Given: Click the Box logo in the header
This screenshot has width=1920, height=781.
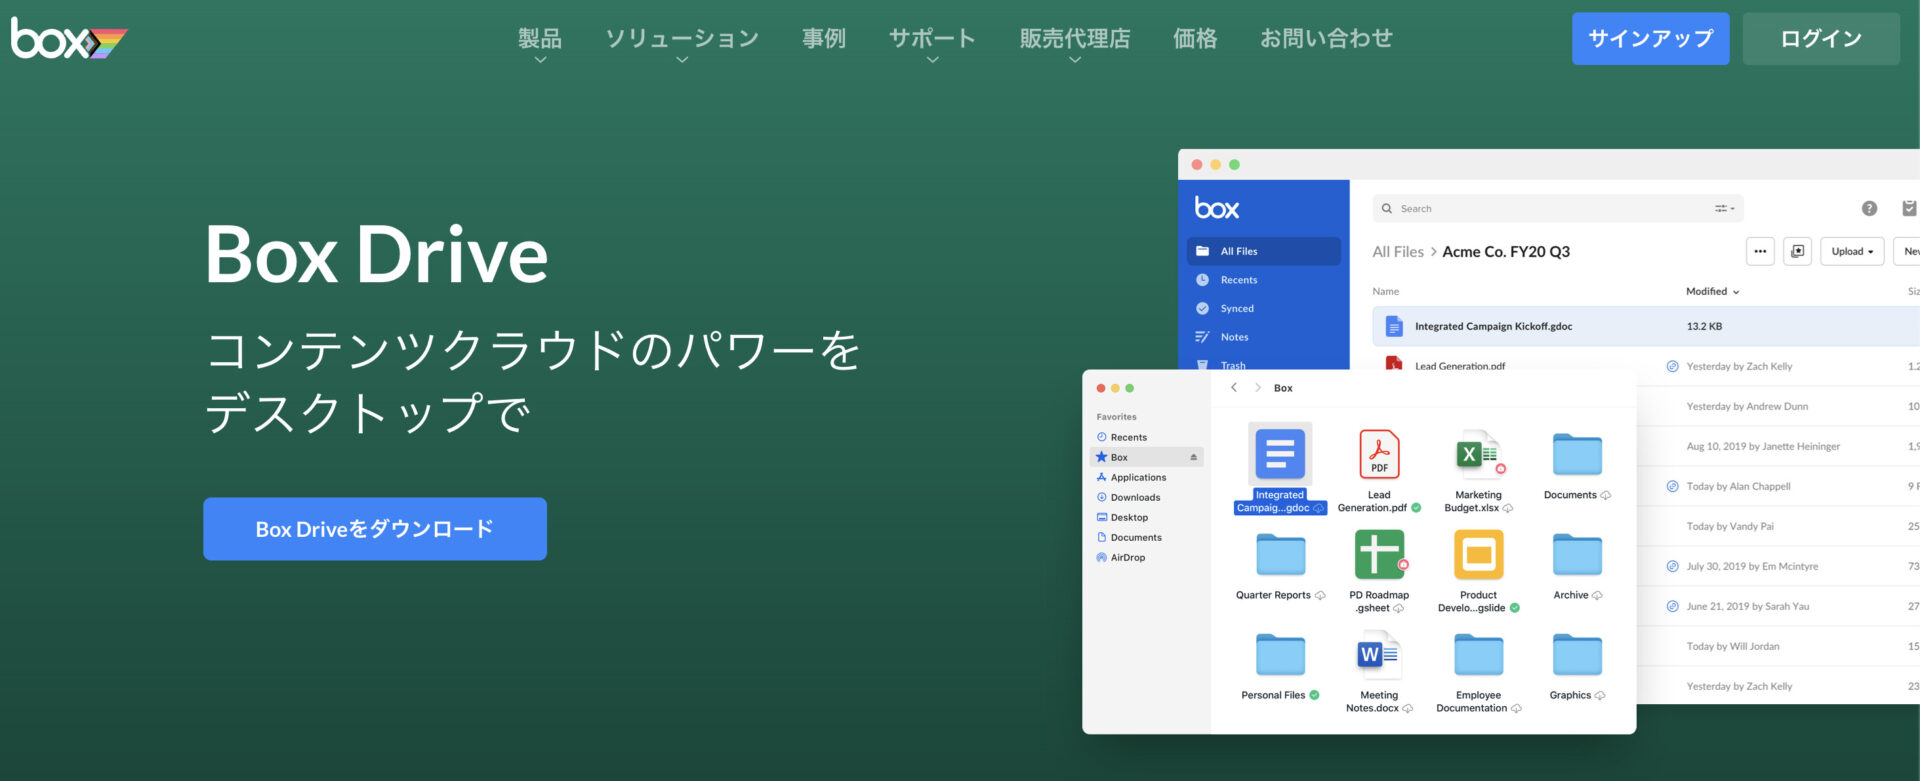Looking at the screenshot, I should [69, 39].
